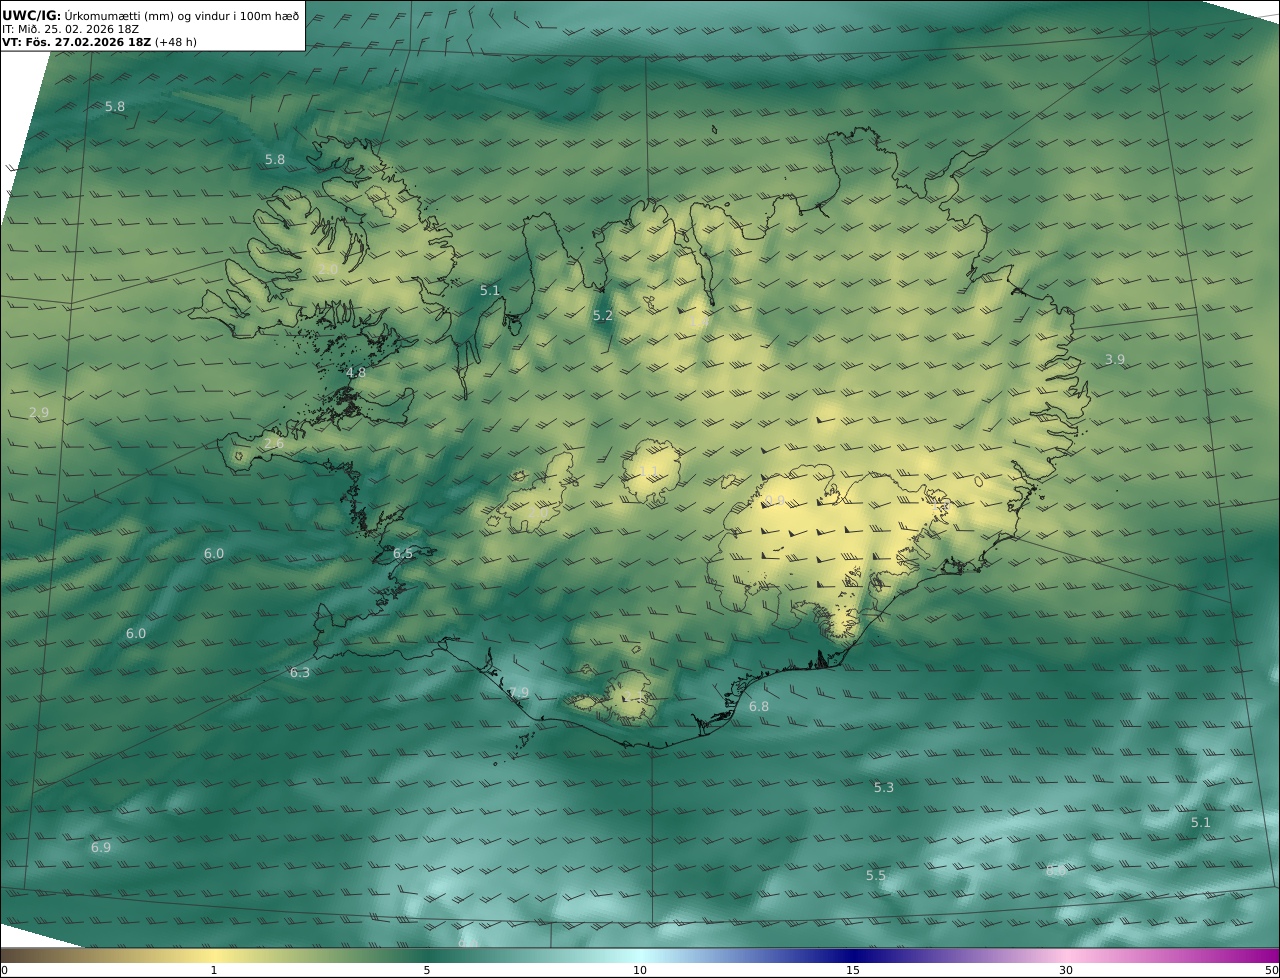Click the 5.2 precipitation value label

pos(602,316)
